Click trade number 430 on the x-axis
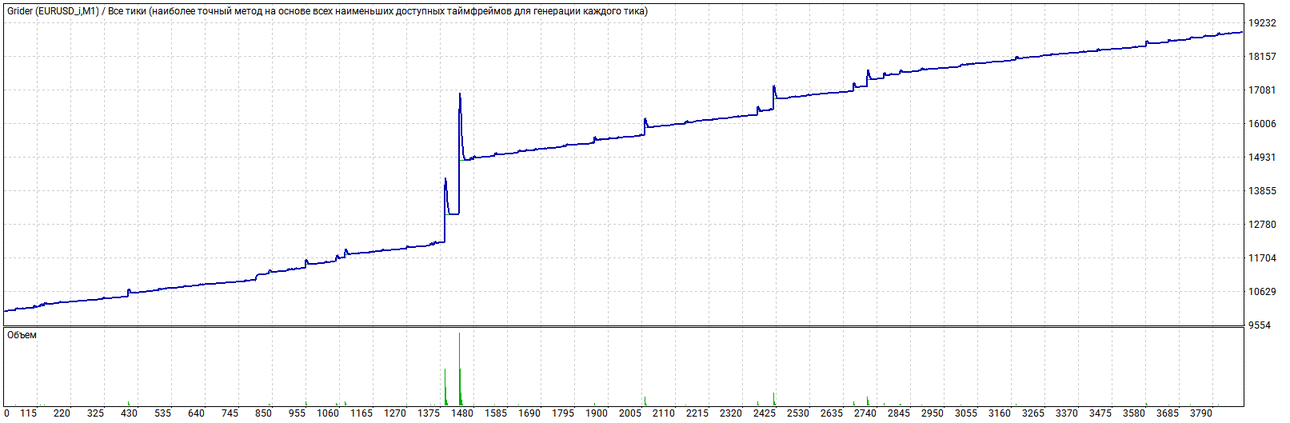 point(129,412)
